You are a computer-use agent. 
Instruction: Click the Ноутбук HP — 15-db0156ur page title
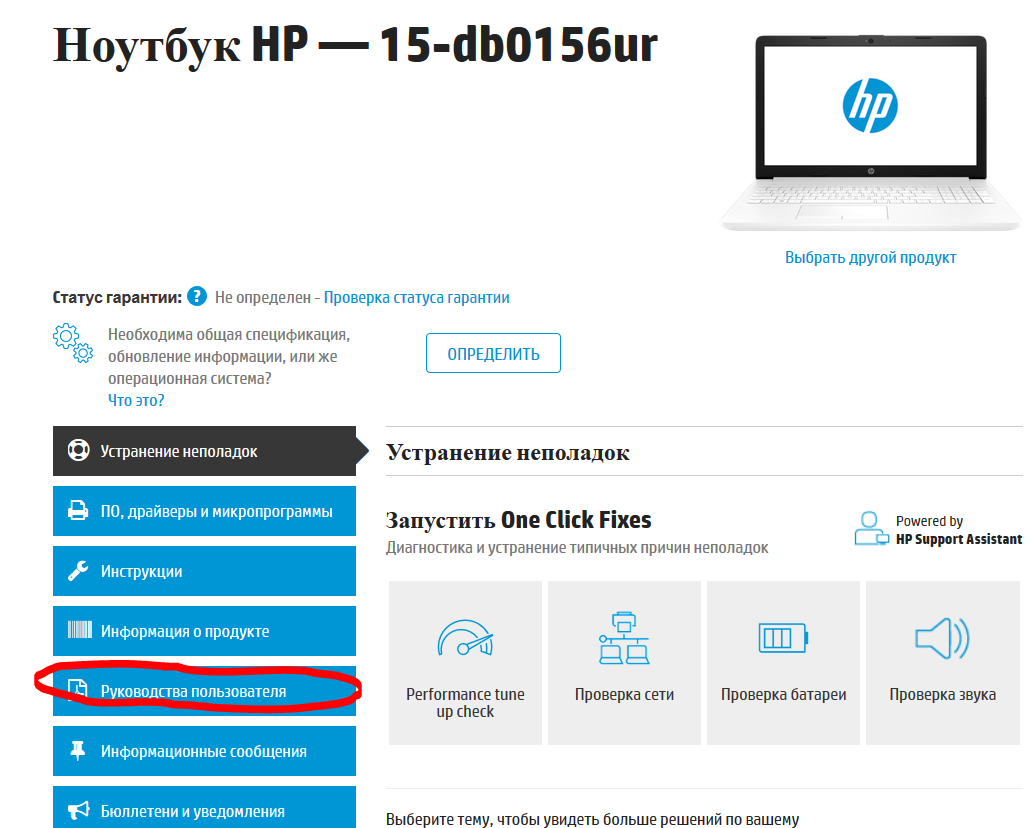(355, 45)
